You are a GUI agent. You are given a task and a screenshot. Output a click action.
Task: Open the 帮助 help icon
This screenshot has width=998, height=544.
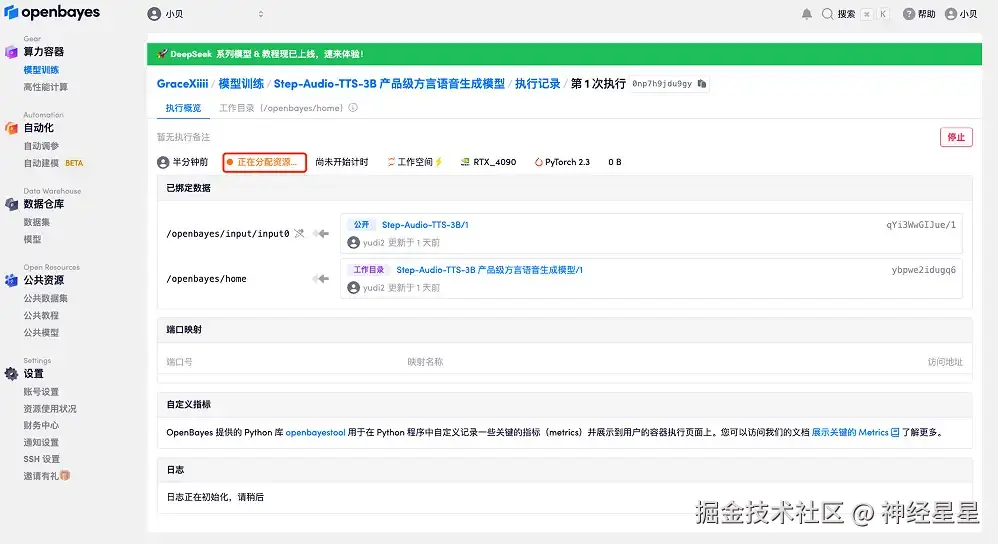click(x=909, y=14)
